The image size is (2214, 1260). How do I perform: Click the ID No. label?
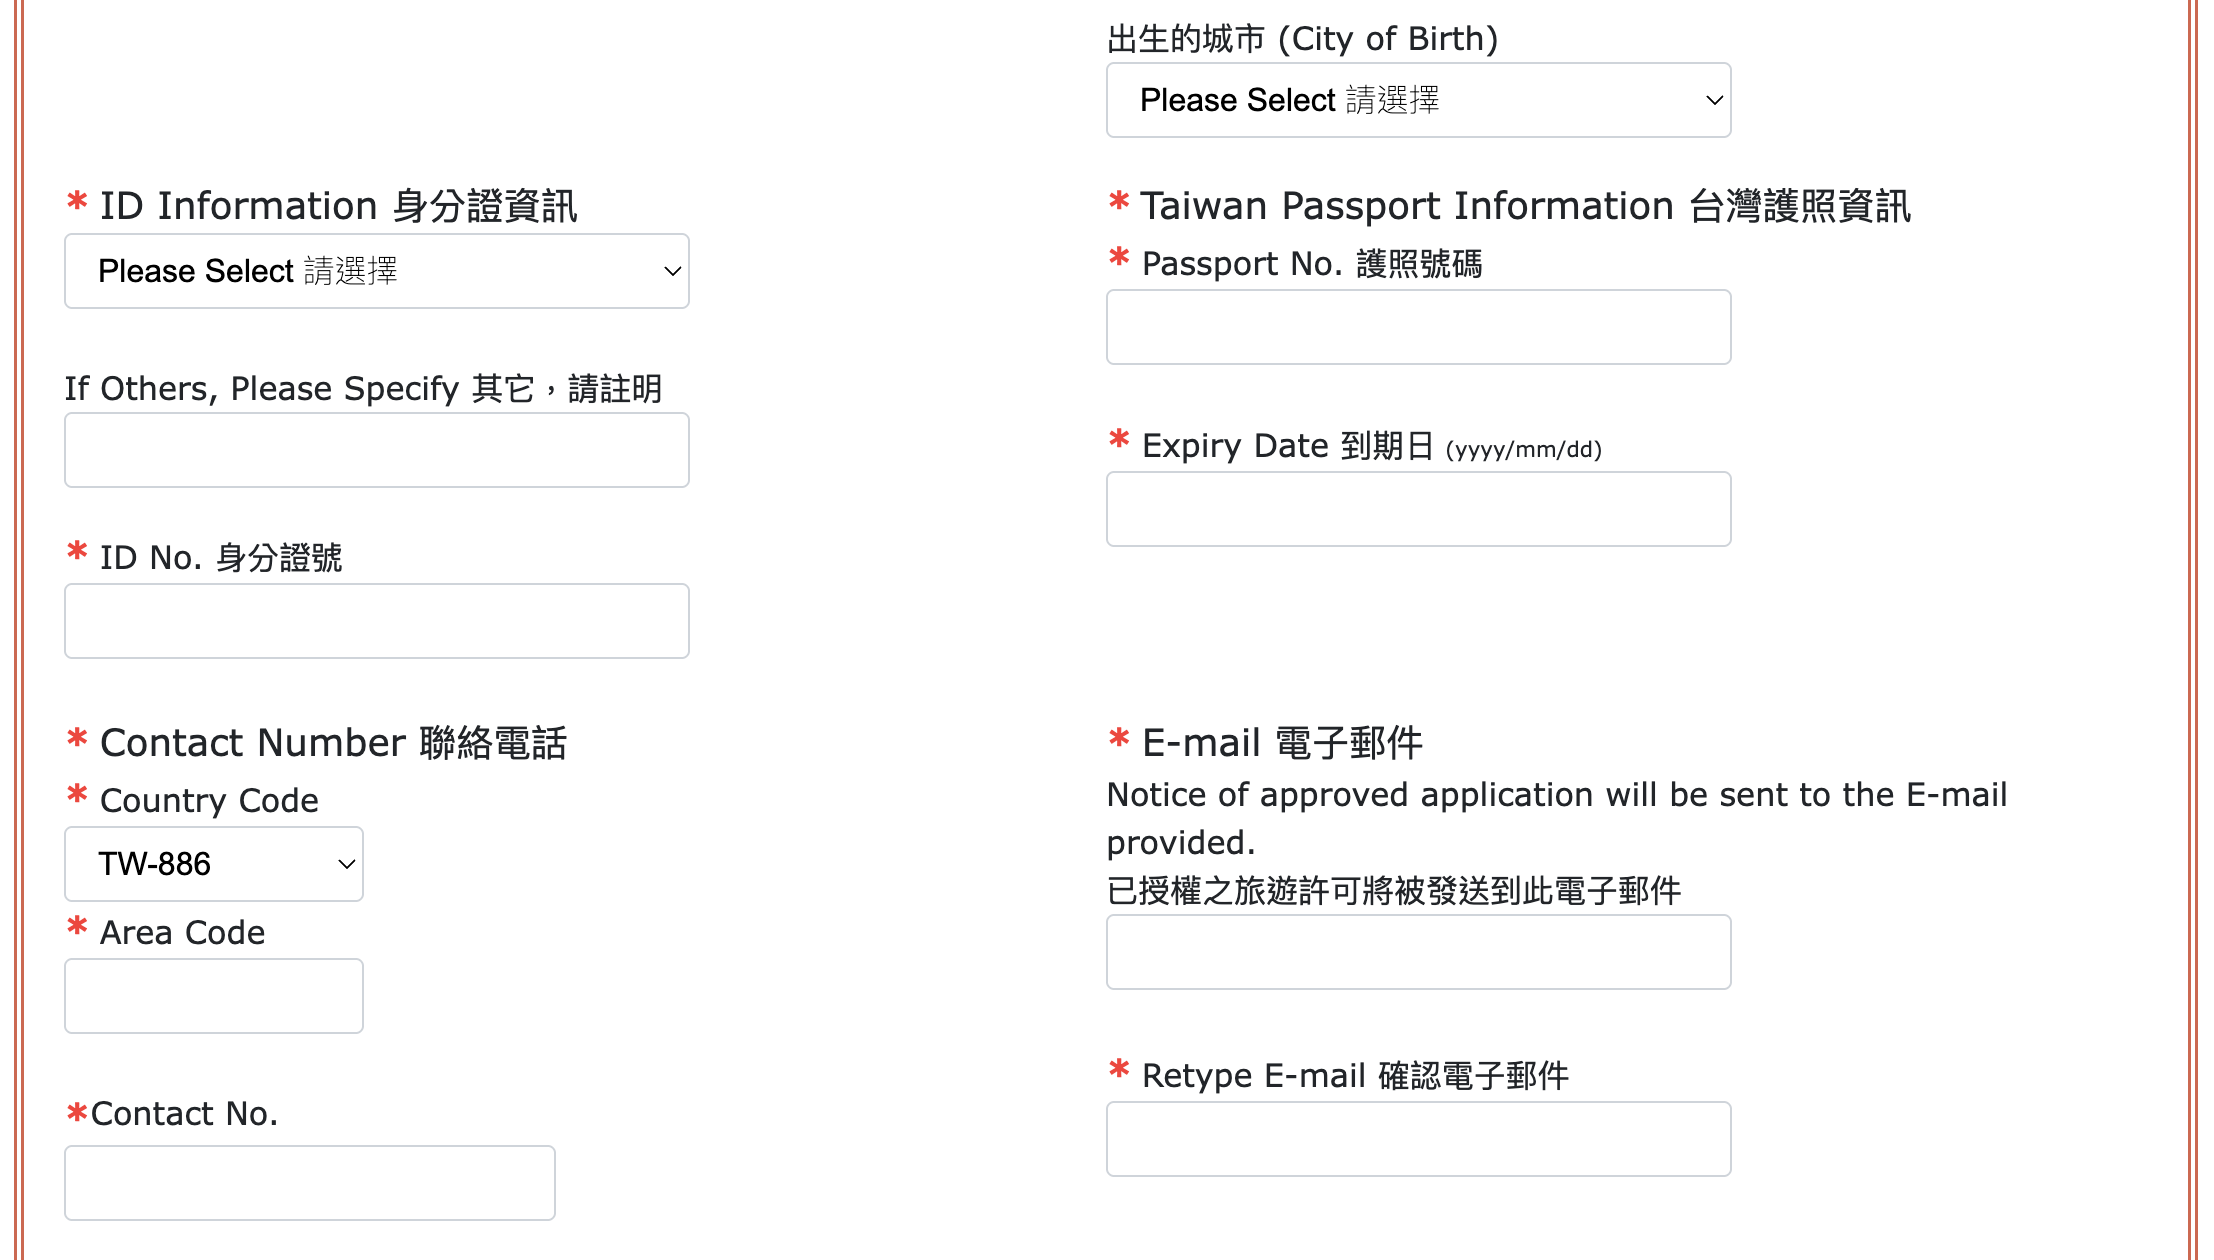click(x=220, y=558)
